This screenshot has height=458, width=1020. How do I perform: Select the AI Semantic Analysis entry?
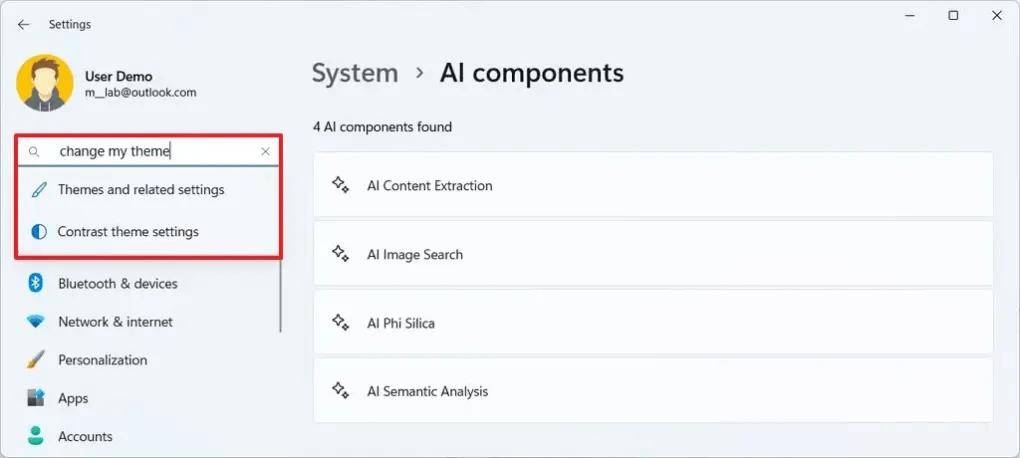(x=652, y=392)
